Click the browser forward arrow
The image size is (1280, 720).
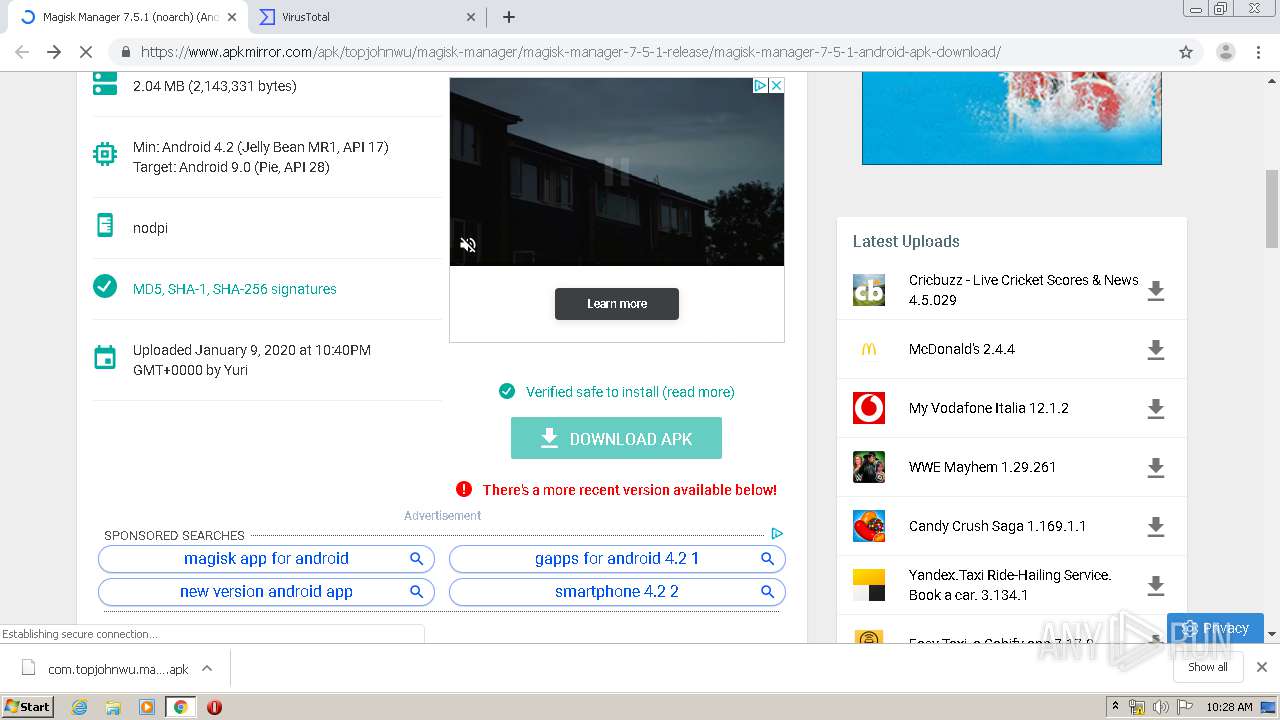[x=54, y=52]
